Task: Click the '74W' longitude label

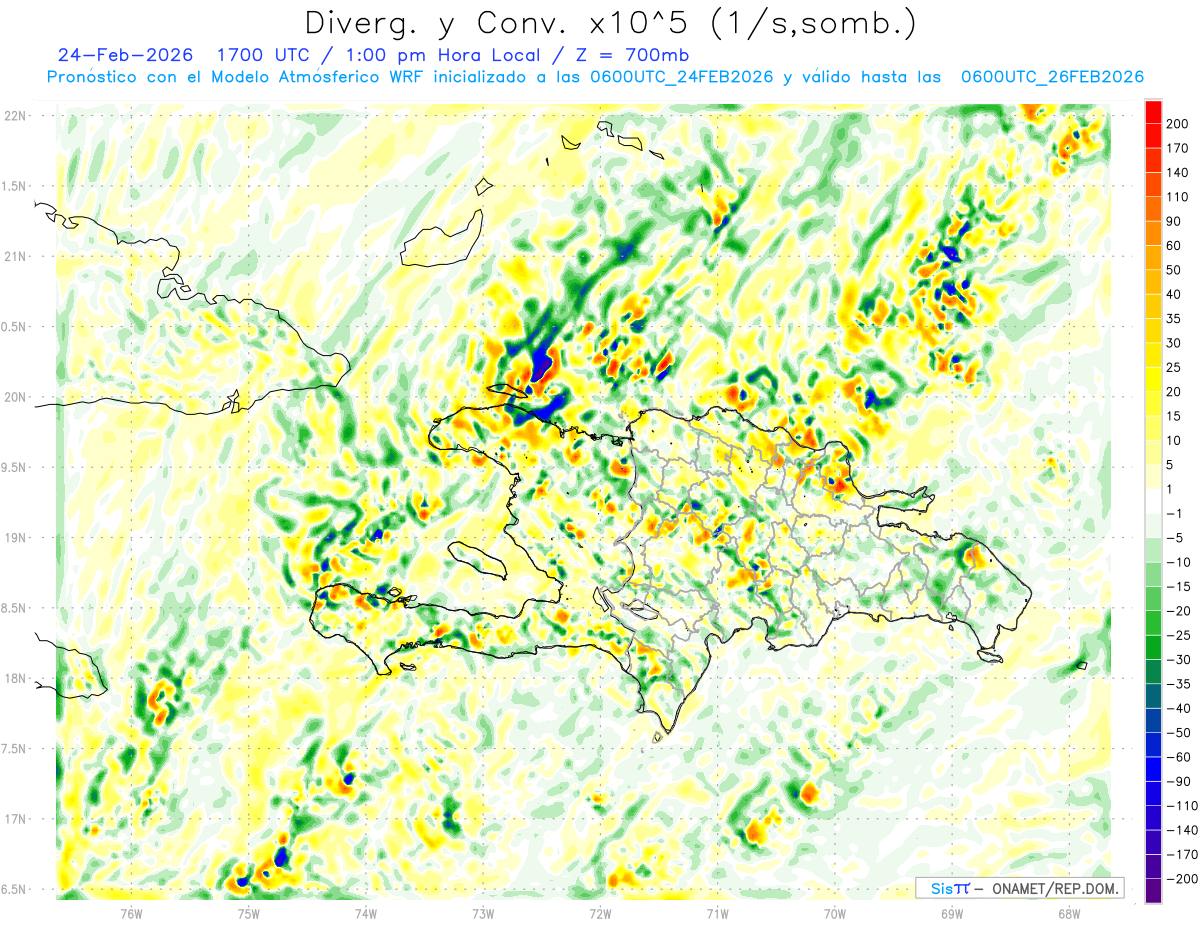Action: click(x=366, y=912)
